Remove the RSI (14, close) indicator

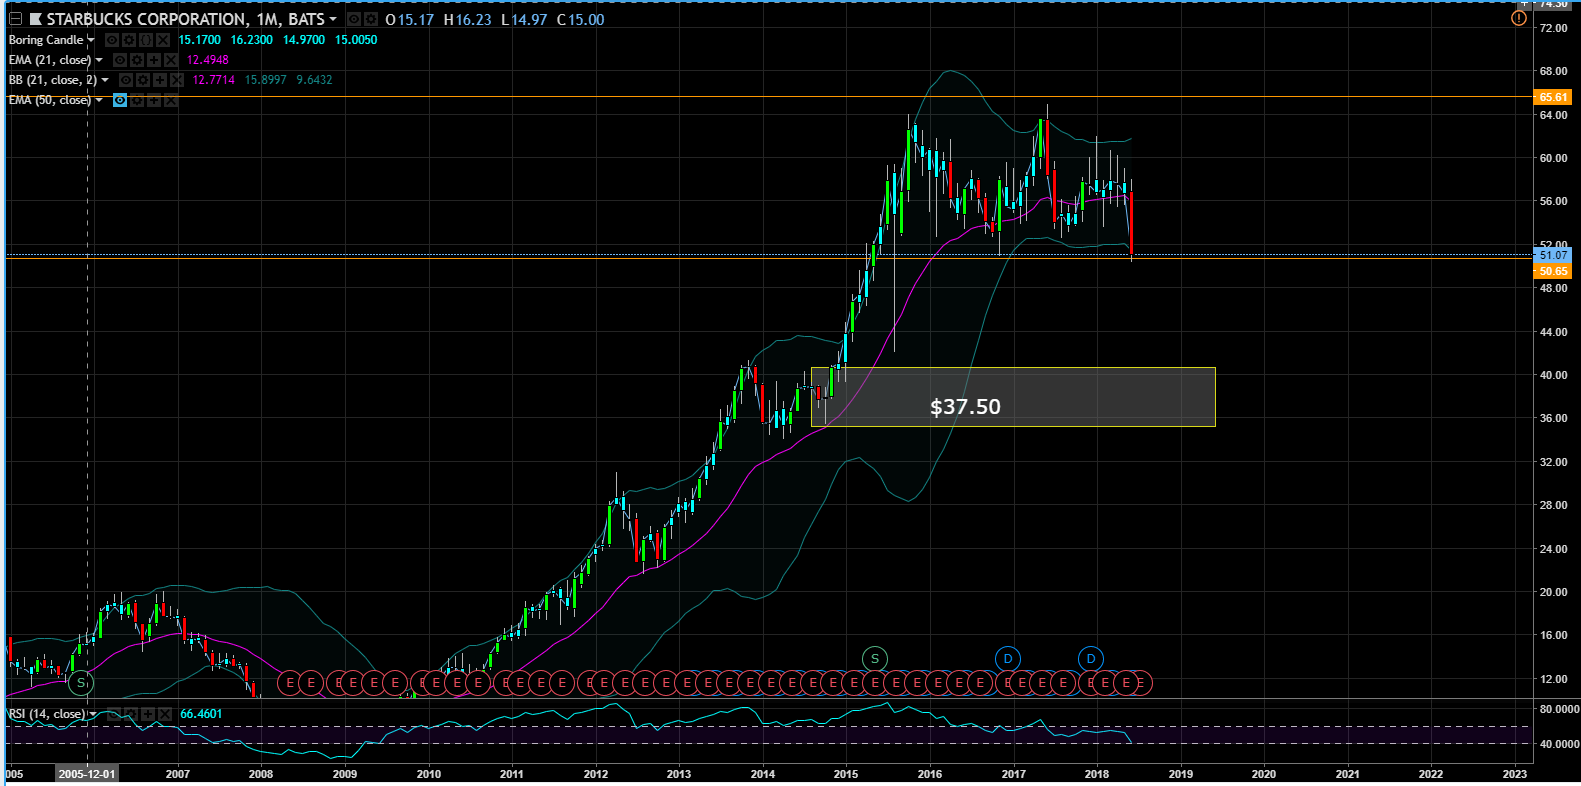click(x=165, y=714)
